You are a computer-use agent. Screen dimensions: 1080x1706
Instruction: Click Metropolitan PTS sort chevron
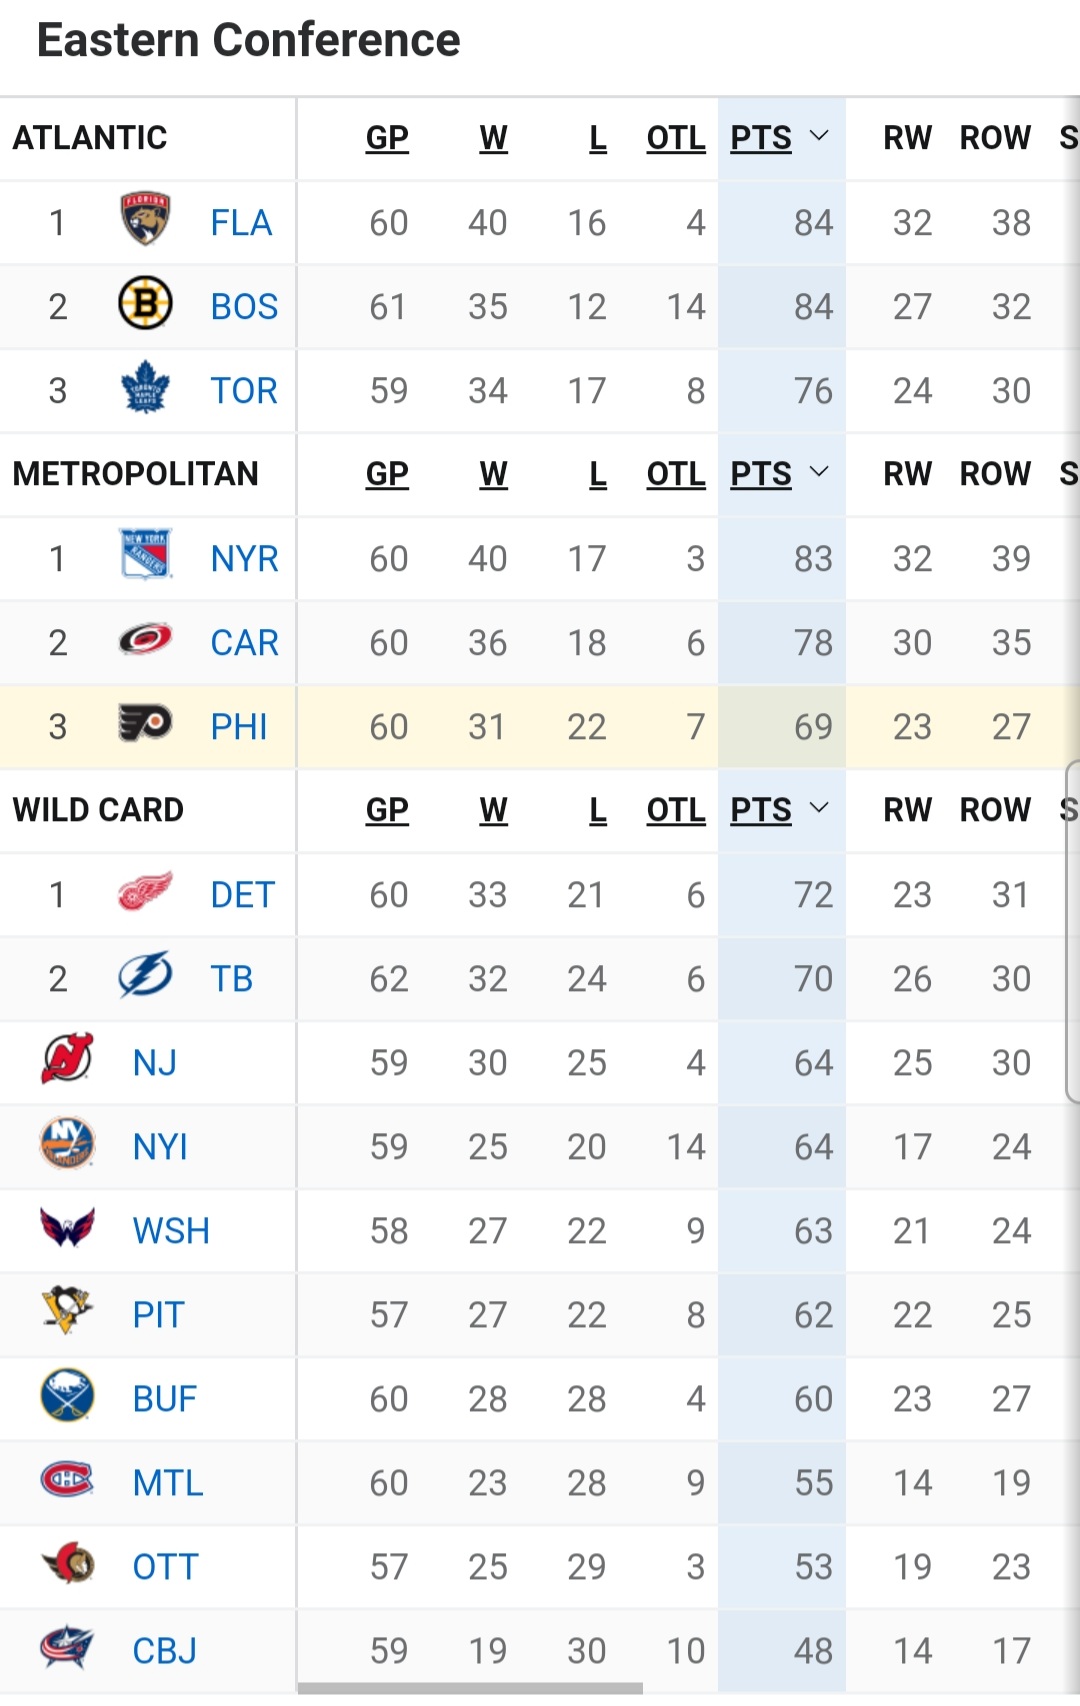point(819,472)
